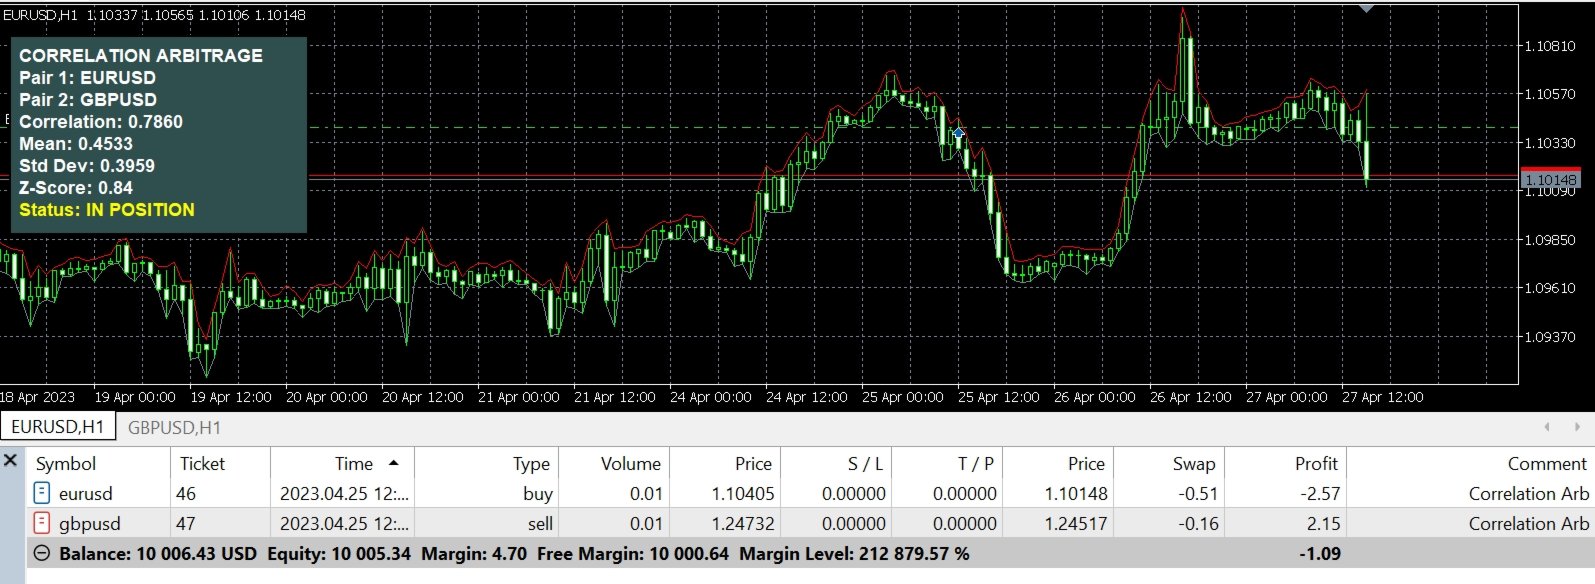This screenshot has width=1595, height=584.
Task: Click the eurusd swap value -0.51
Action: pos(1199,493)
